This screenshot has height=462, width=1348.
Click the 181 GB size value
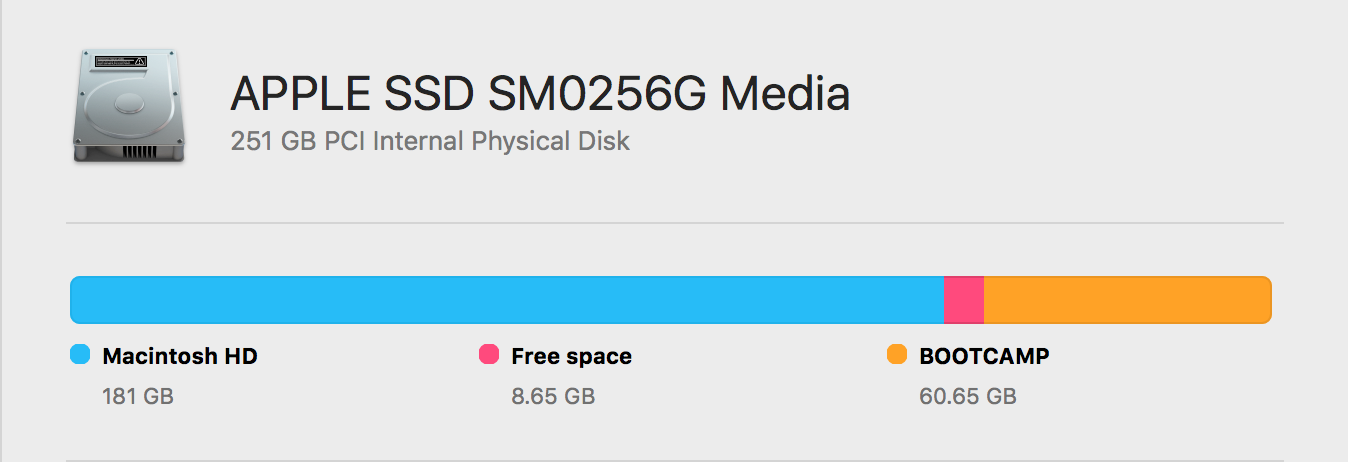point(138,397)
